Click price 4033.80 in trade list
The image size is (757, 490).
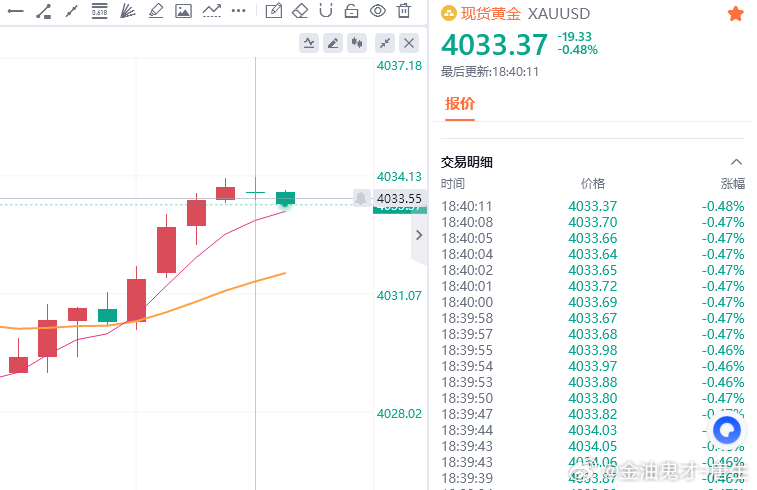pyautogui.click(x=593, y=398)
